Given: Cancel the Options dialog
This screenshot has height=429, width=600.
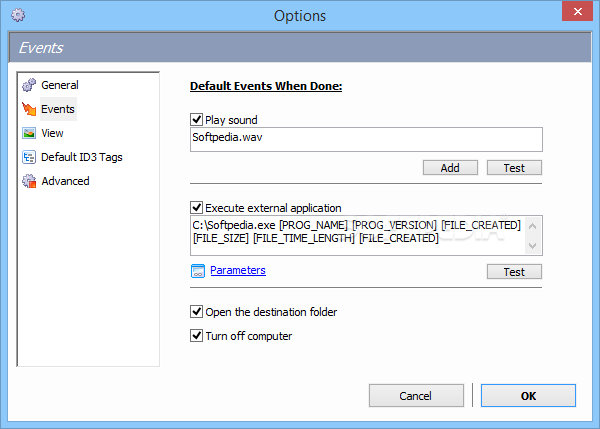Looking at the screenshot, I should point(416,396).
